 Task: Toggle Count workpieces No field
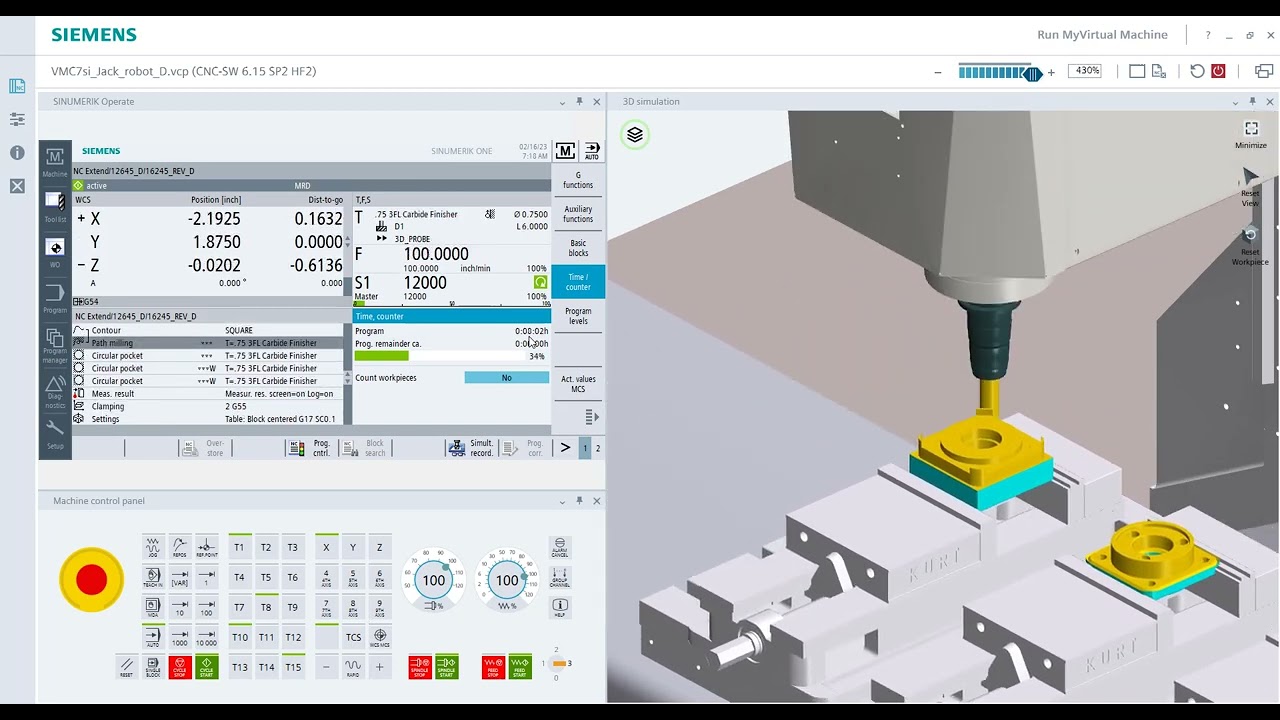click(506, 378)
